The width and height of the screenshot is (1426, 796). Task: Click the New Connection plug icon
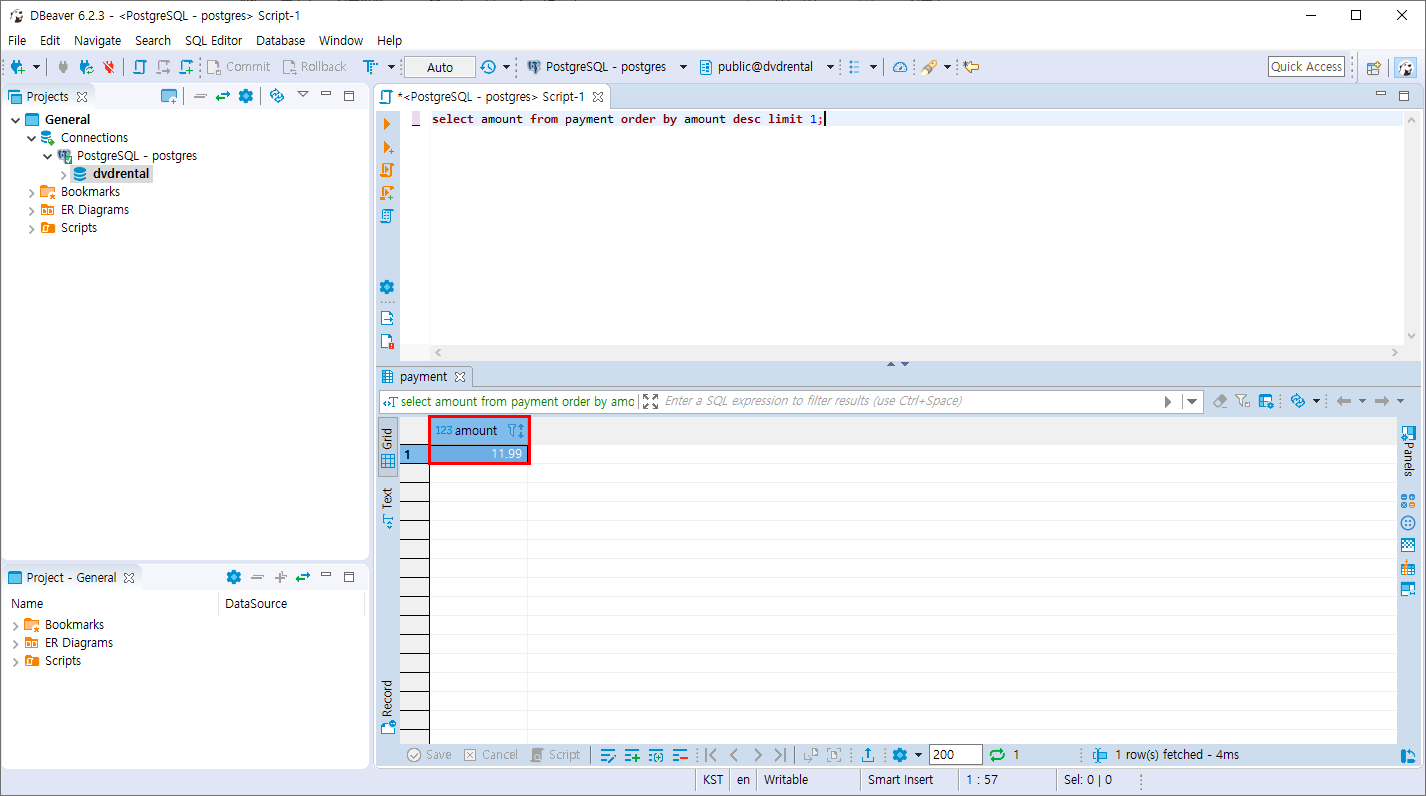[18, 67]
